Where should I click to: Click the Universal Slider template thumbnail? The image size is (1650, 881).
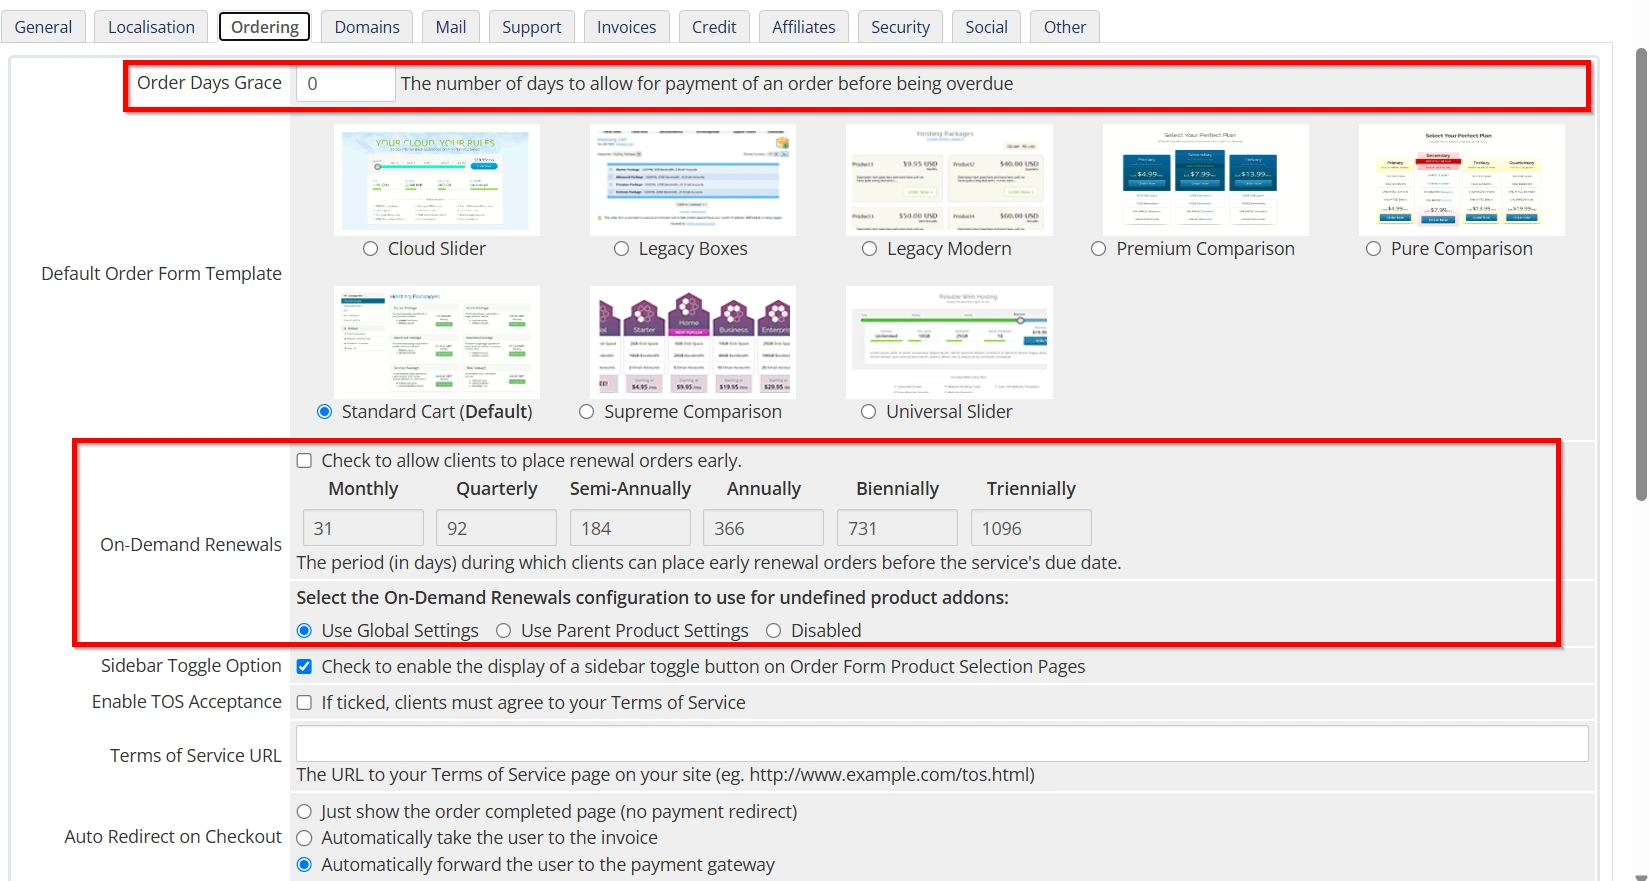tap(948, 342)
